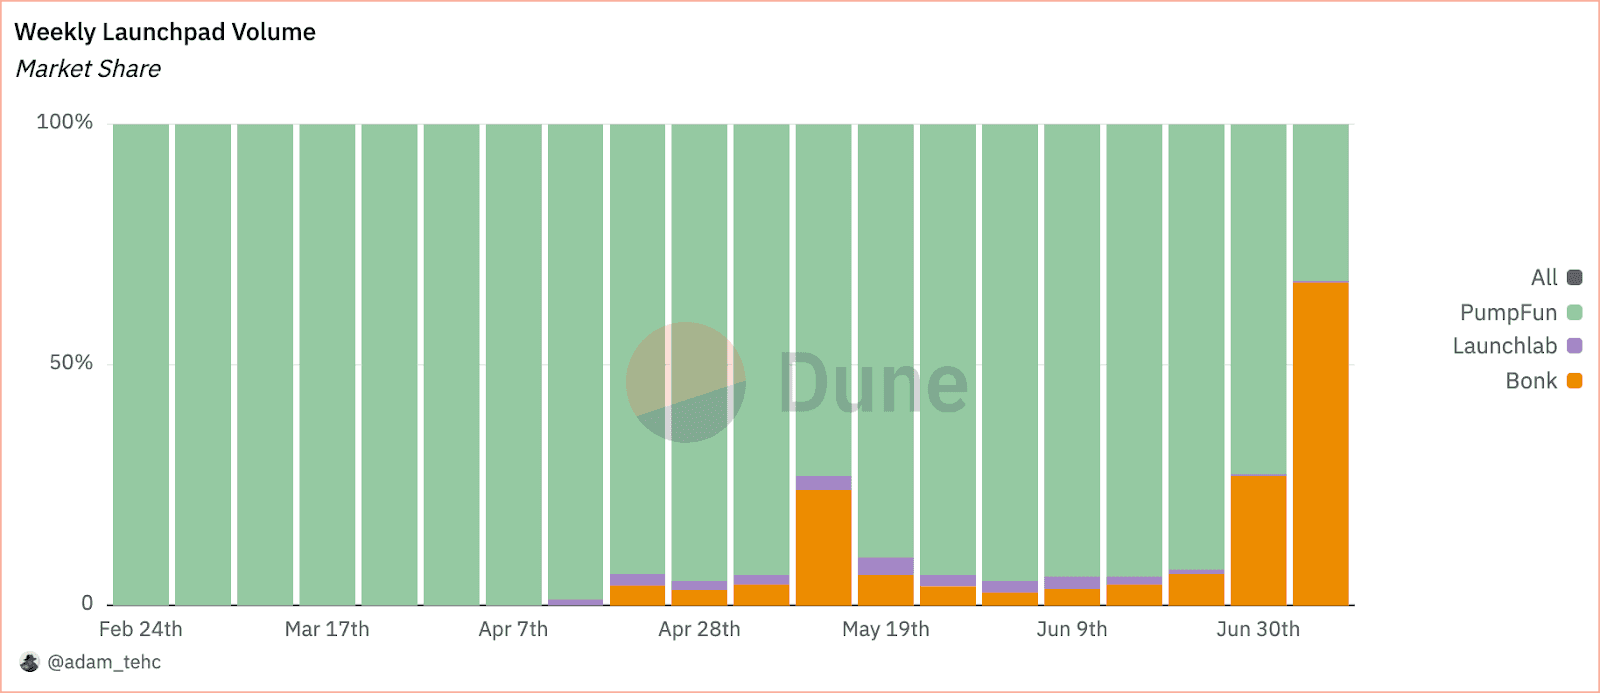This screenshot has height=693, width=1600.
Task: Select the tallest orange Bonk bar segment
Action: (x=1320, y=444)
